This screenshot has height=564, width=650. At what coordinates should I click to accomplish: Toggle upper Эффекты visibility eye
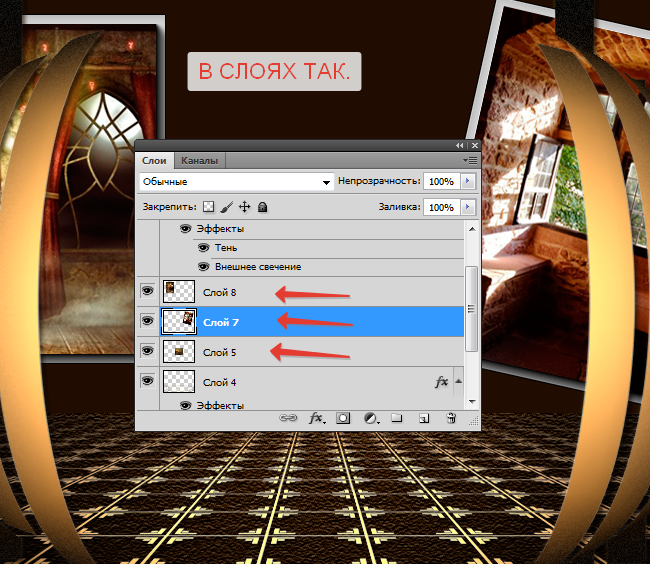(185, 228)
